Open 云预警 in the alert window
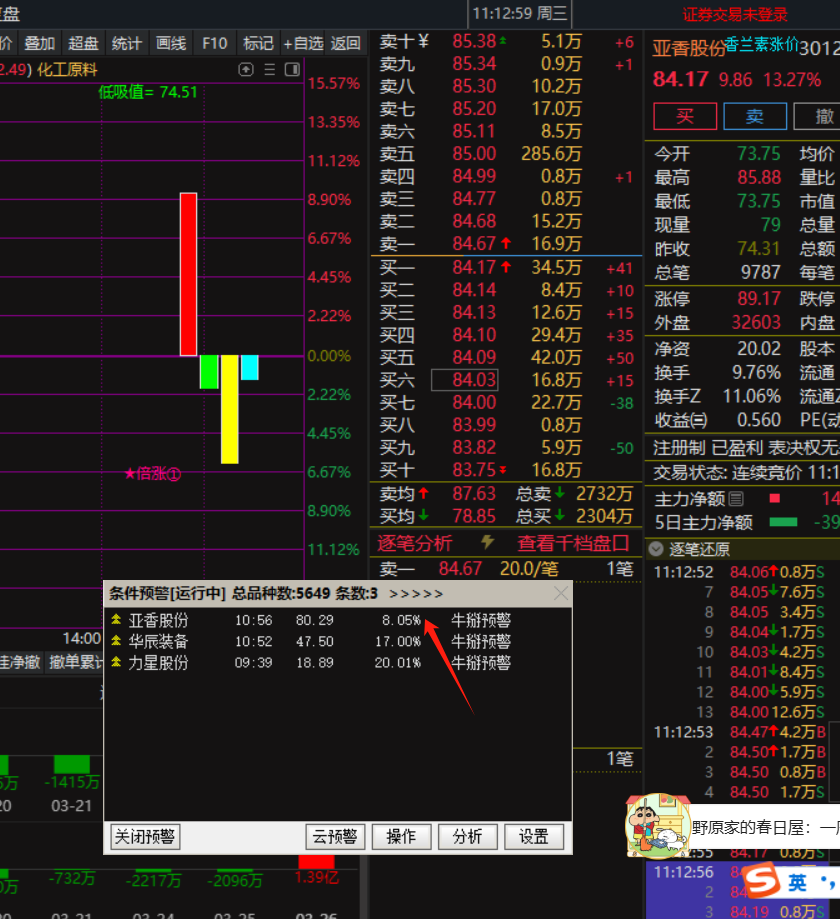This screenshot has width=840, height=919. tap(335, 837)
